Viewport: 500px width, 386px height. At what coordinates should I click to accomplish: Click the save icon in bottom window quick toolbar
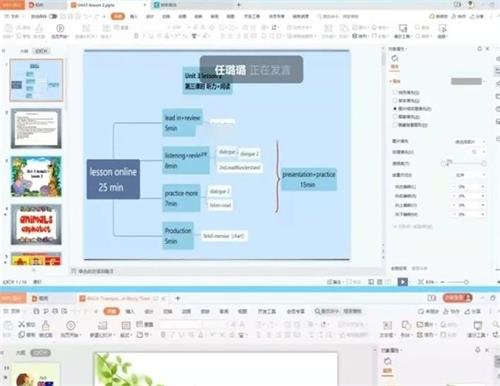(36, 311)
